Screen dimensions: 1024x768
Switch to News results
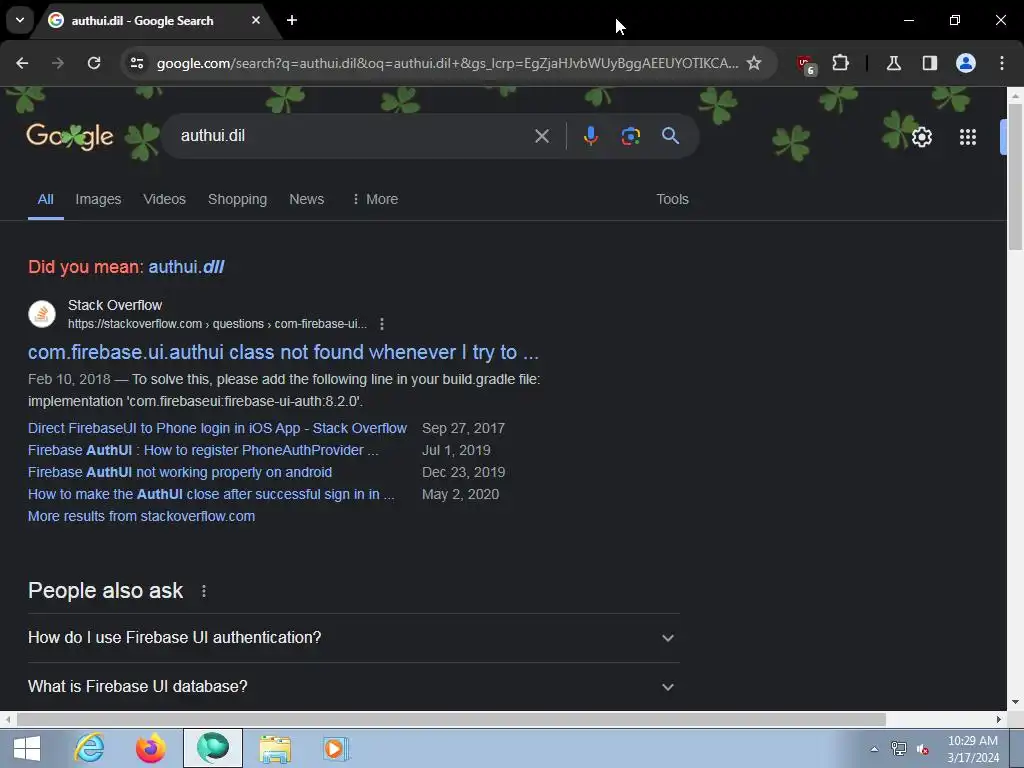(x=306, y=199)
